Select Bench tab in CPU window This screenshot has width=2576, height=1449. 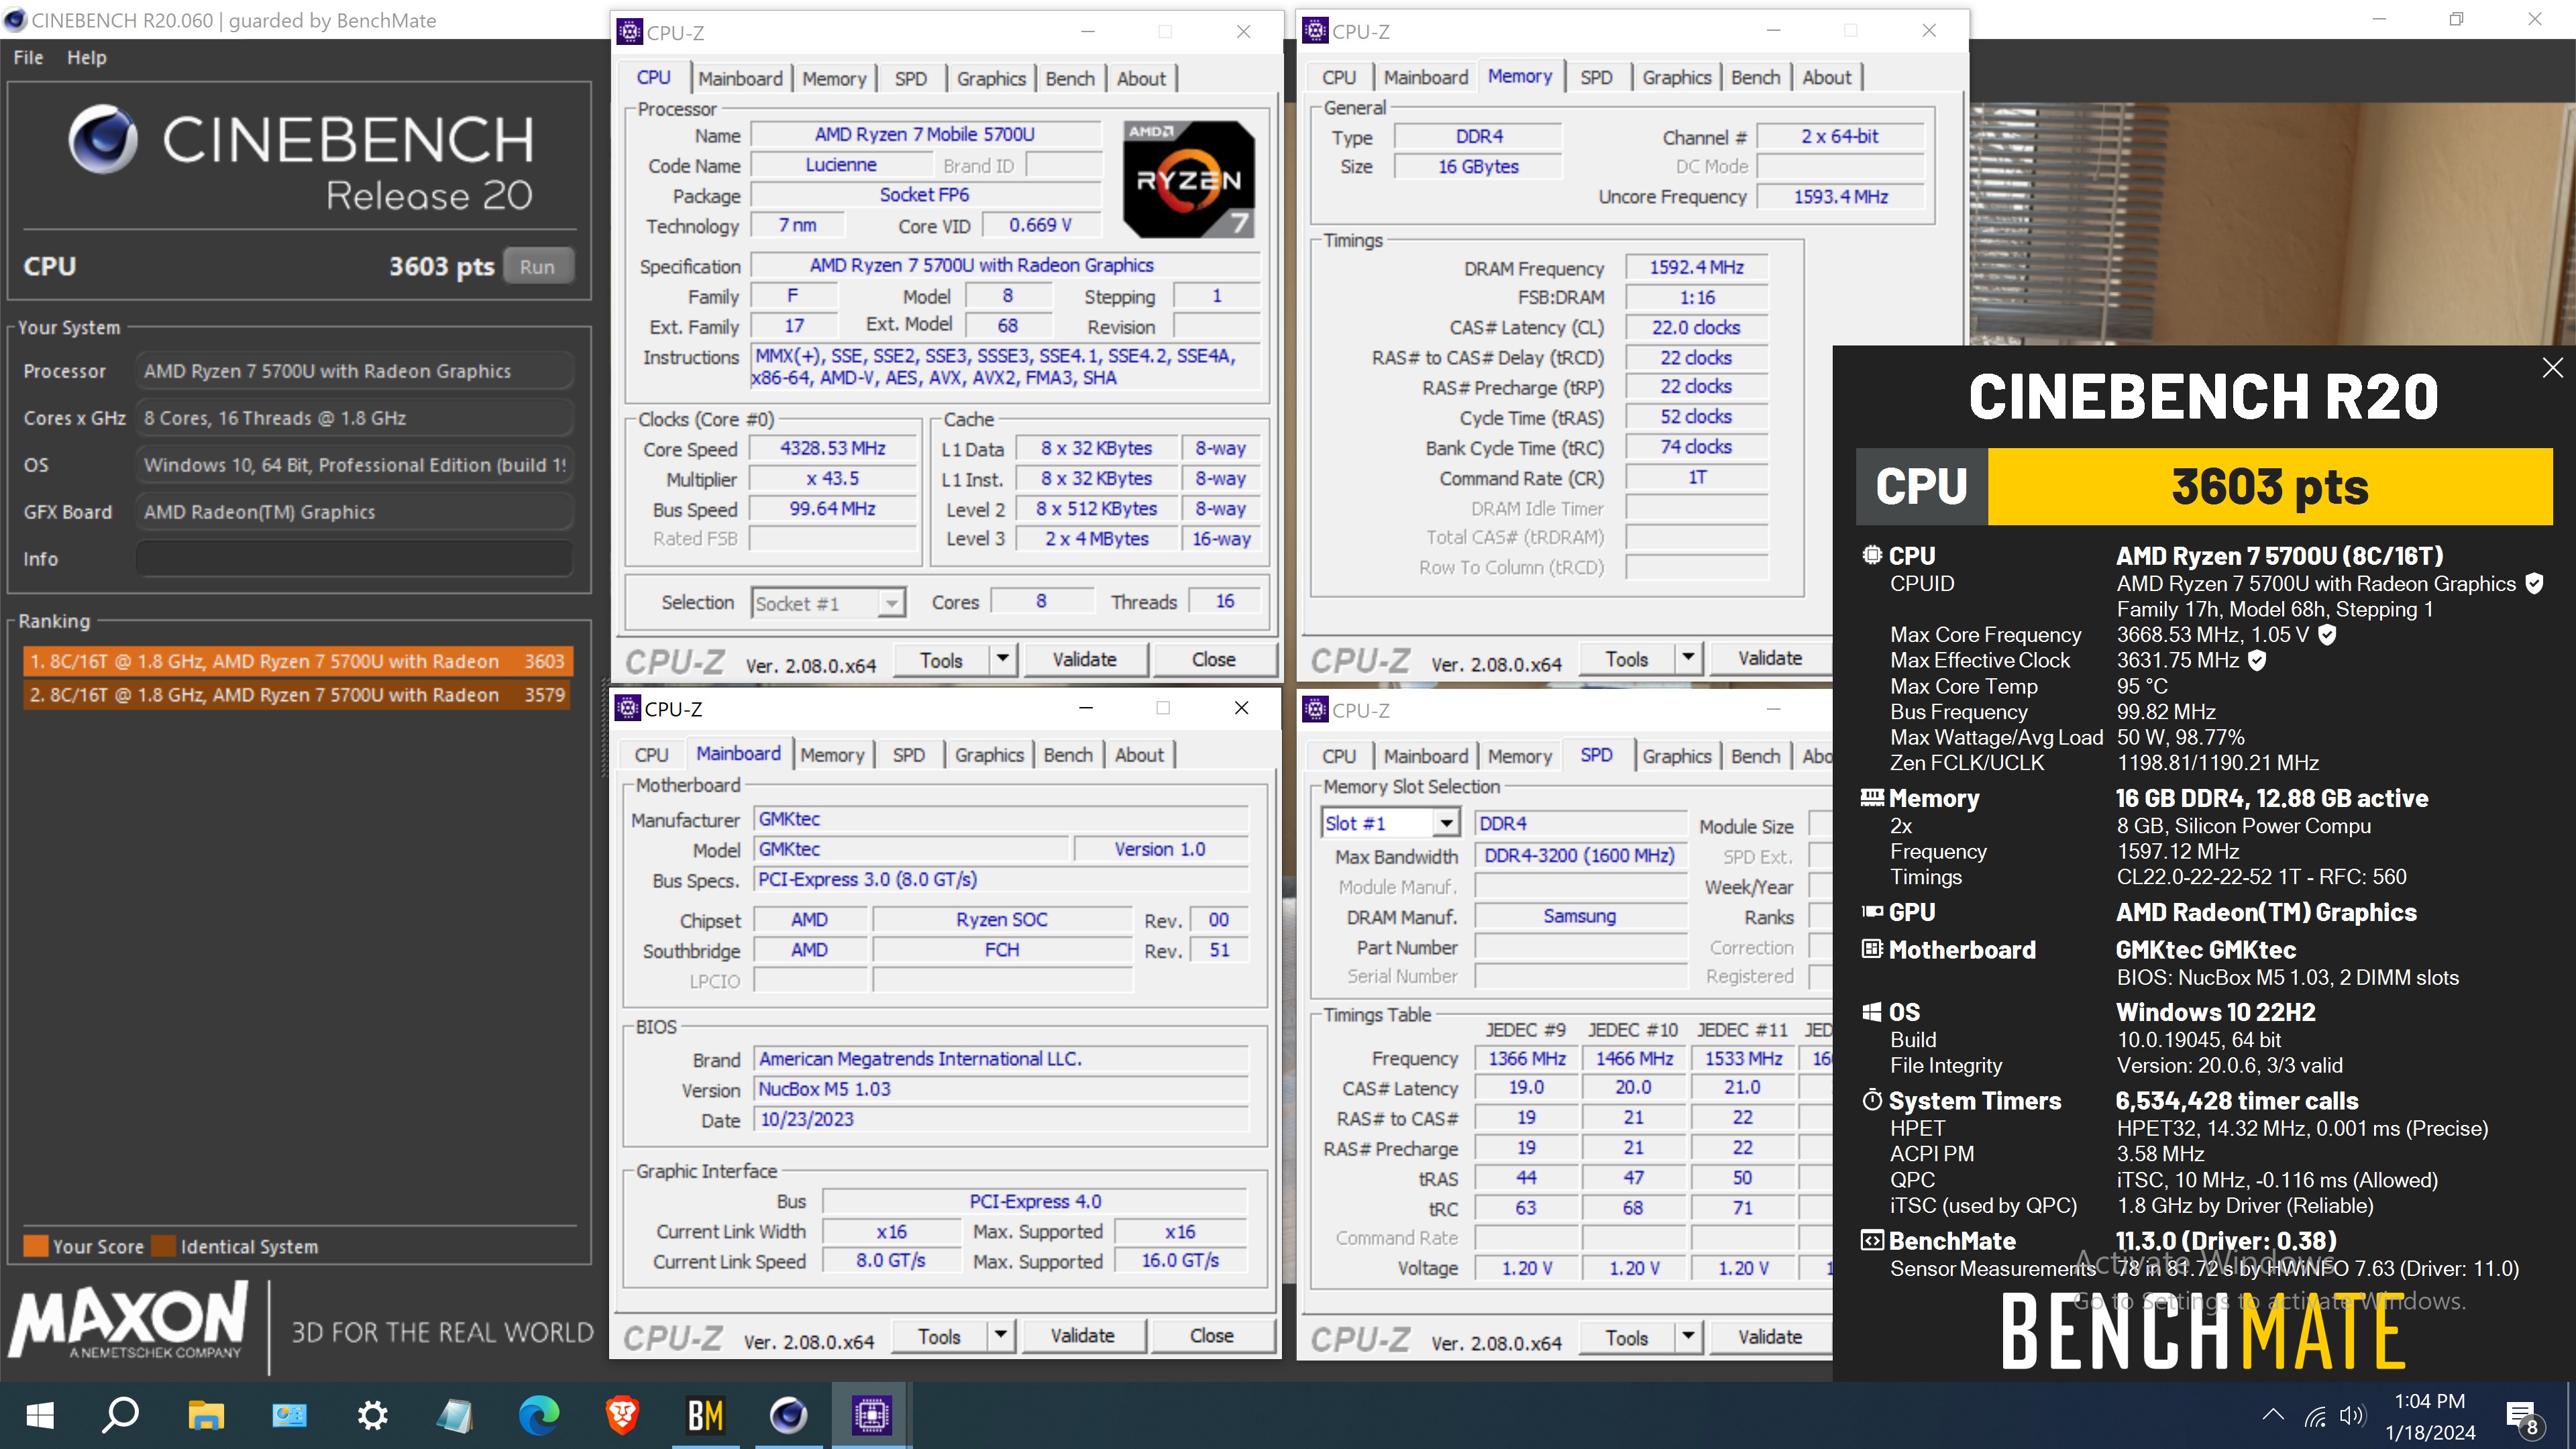coord(1070,78)
